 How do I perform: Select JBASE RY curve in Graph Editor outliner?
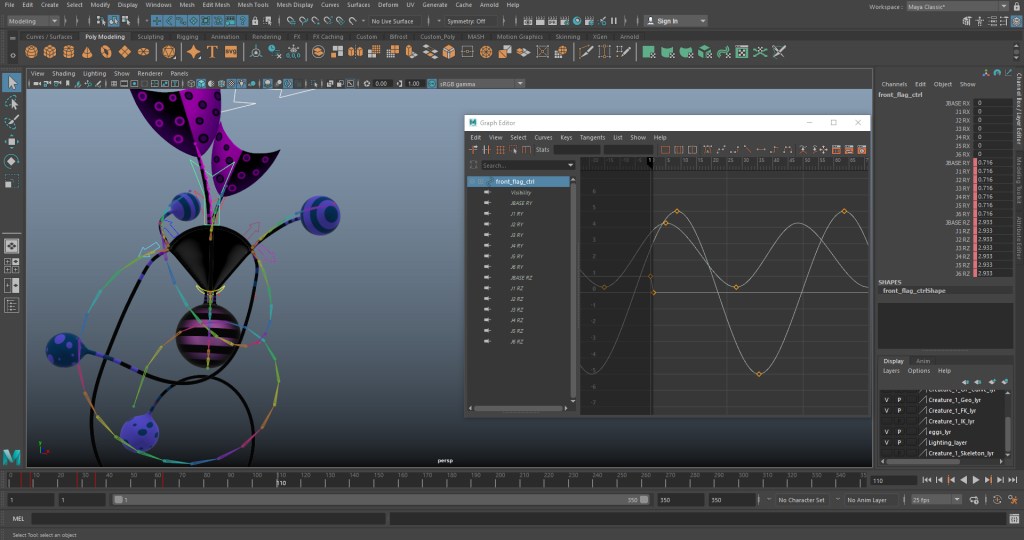(x=520, y=203)
